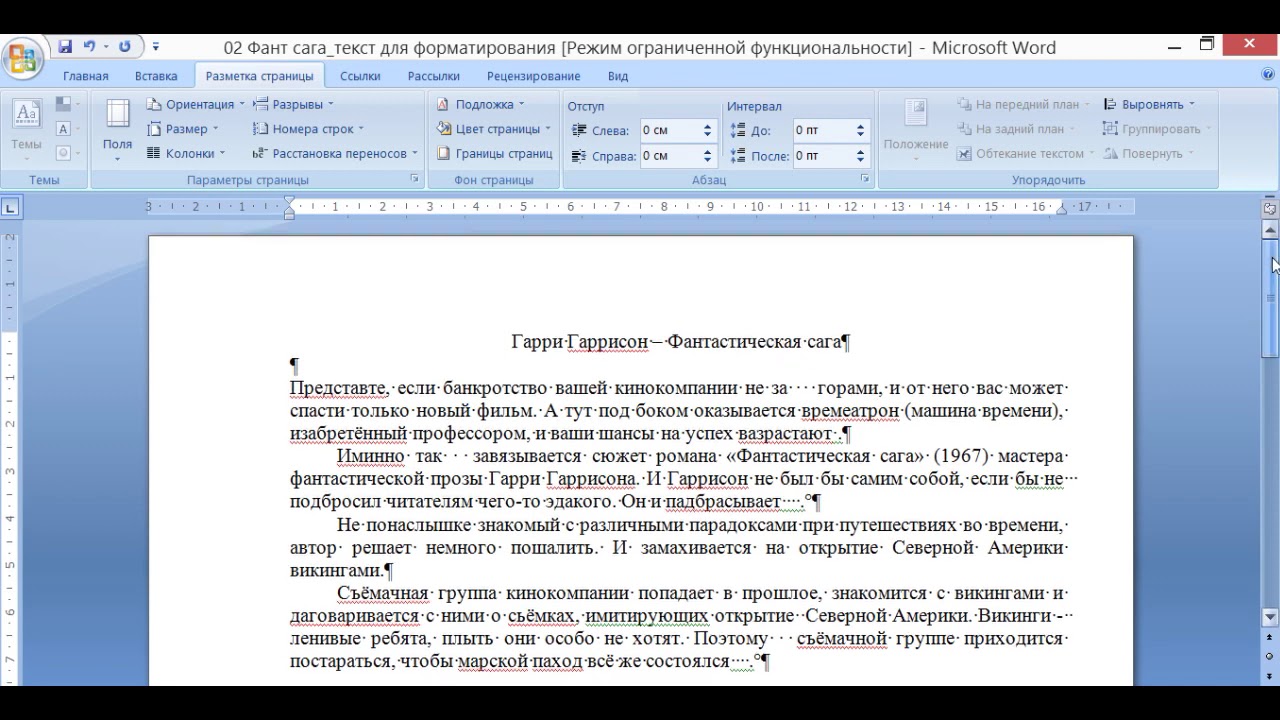Open quick access toolbar customization arrow

[x=156, y=47]
